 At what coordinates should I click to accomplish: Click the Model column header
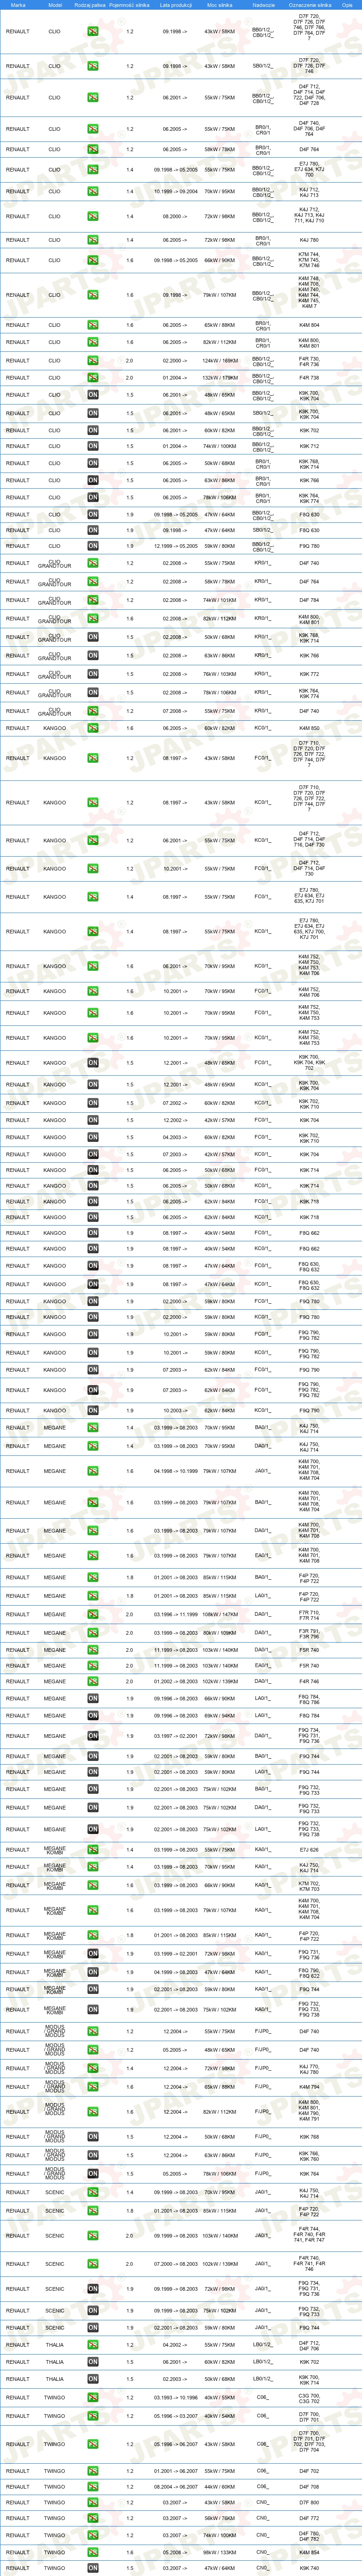point(54,5)
